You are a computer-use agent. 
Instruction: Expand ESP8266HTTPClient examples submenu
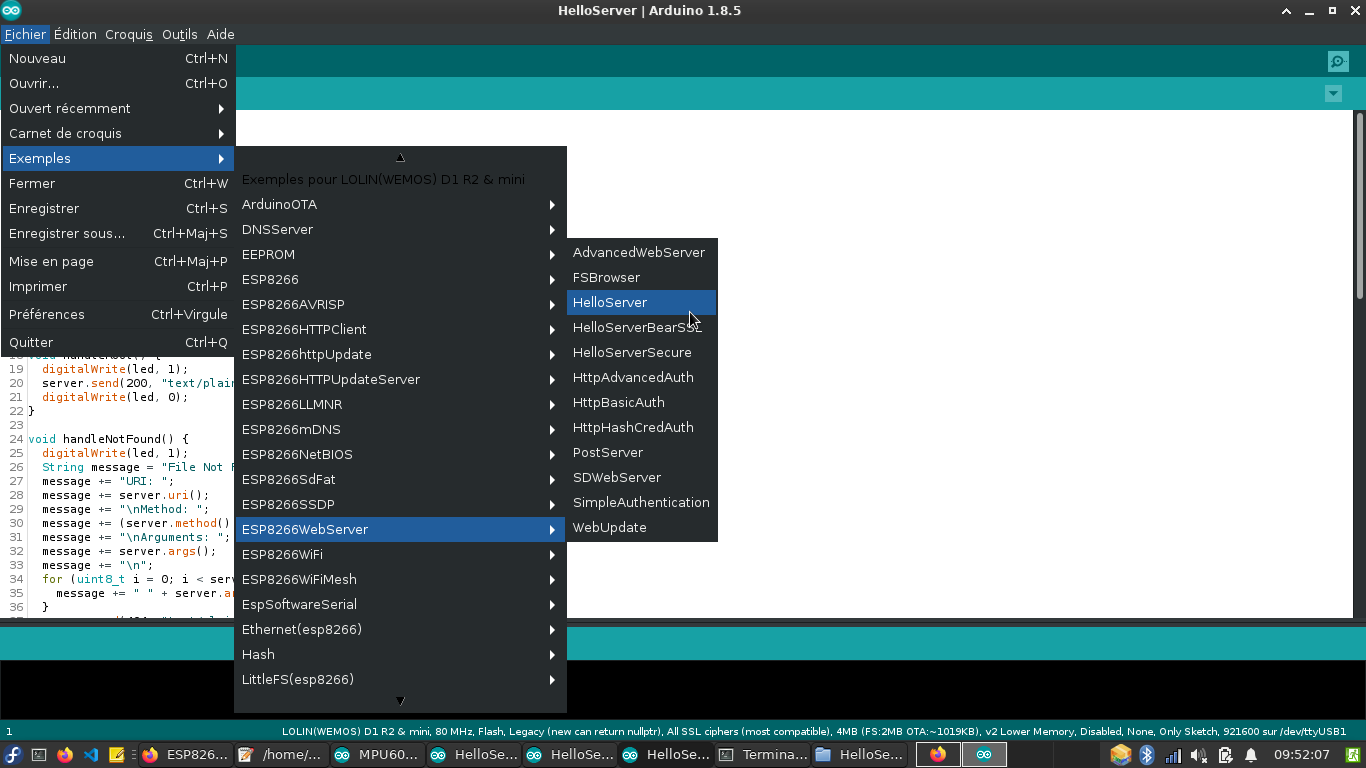click(x=400, y=330)
